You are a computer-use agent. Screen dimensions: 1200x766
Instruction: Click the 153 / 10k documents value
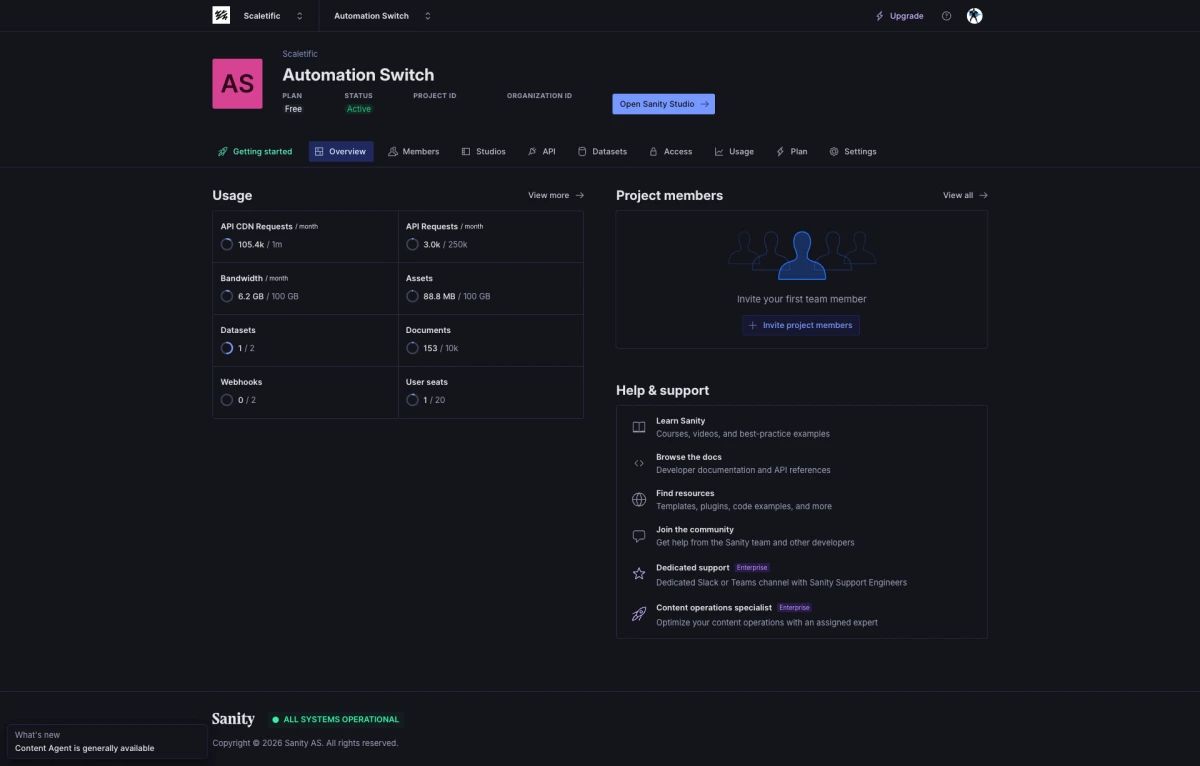440,348
